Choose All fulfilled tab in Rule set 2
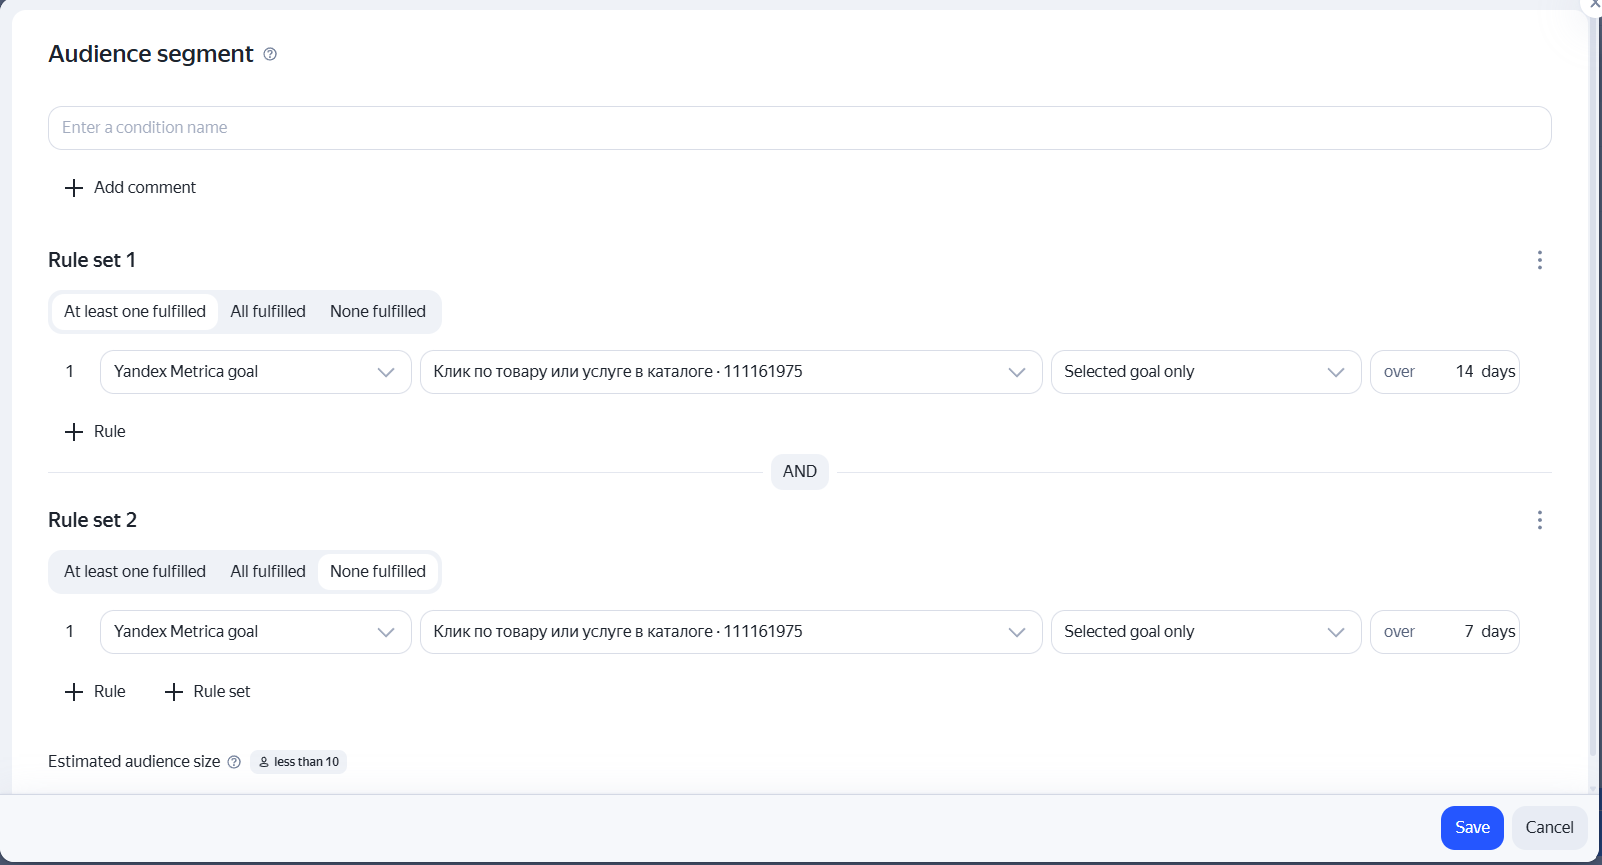The image size is (1602, 865). 268,572
